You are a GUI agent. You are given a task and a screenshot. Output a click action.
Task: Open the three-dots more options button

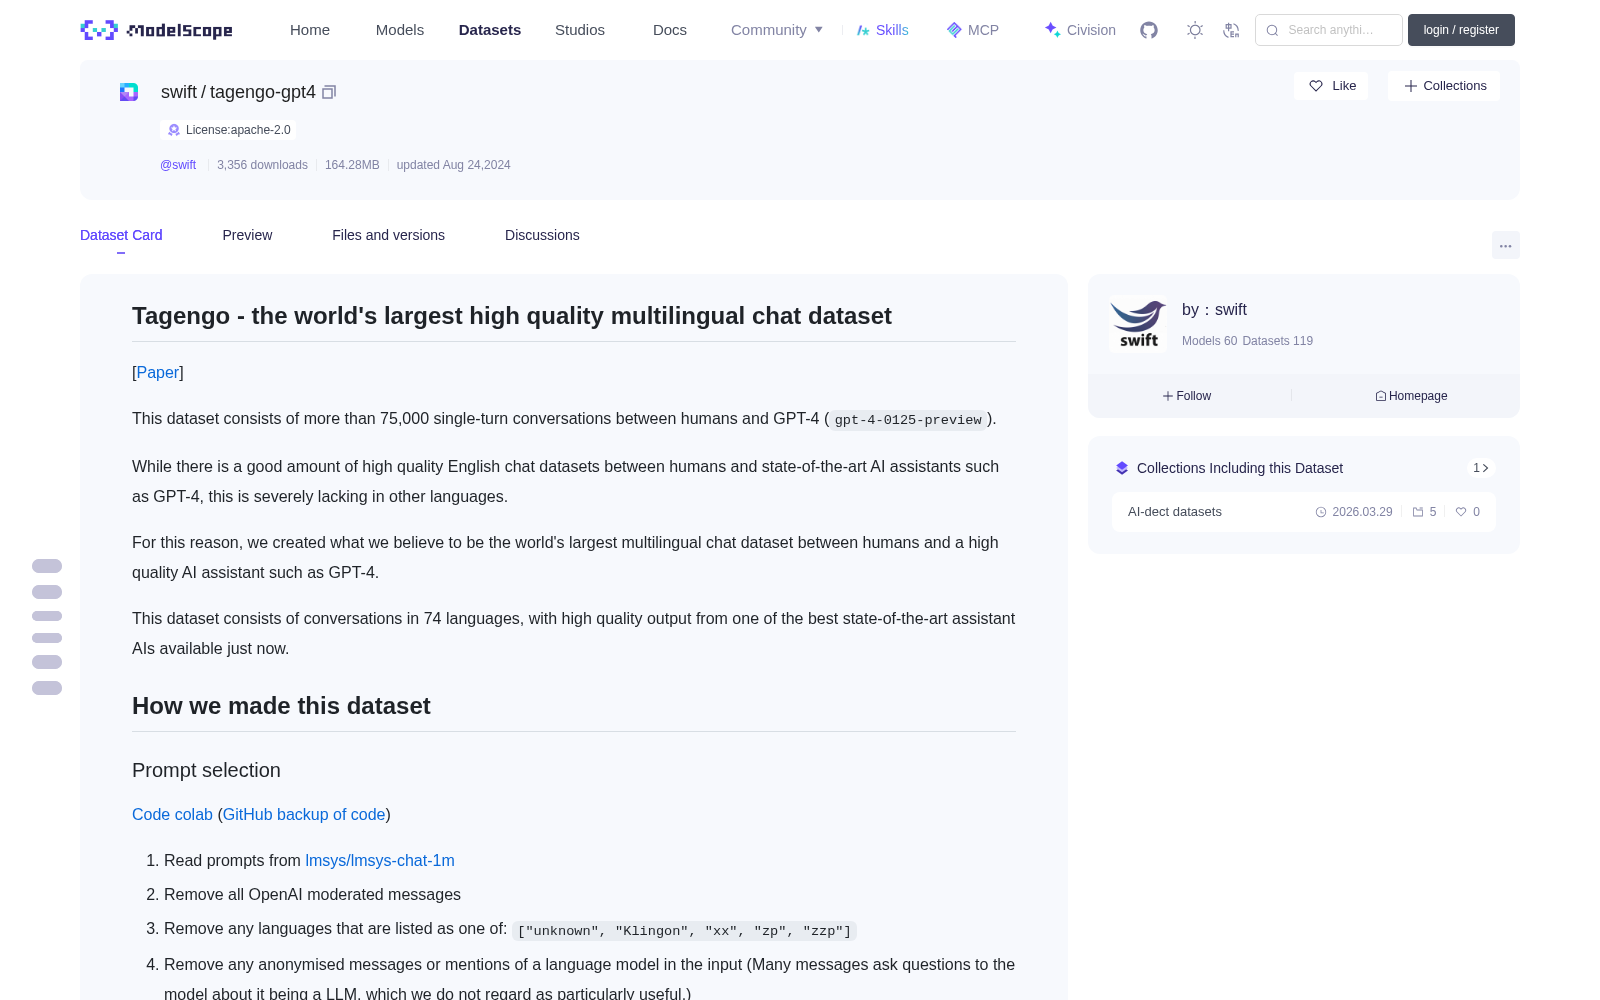click(x=1505, y=245)
